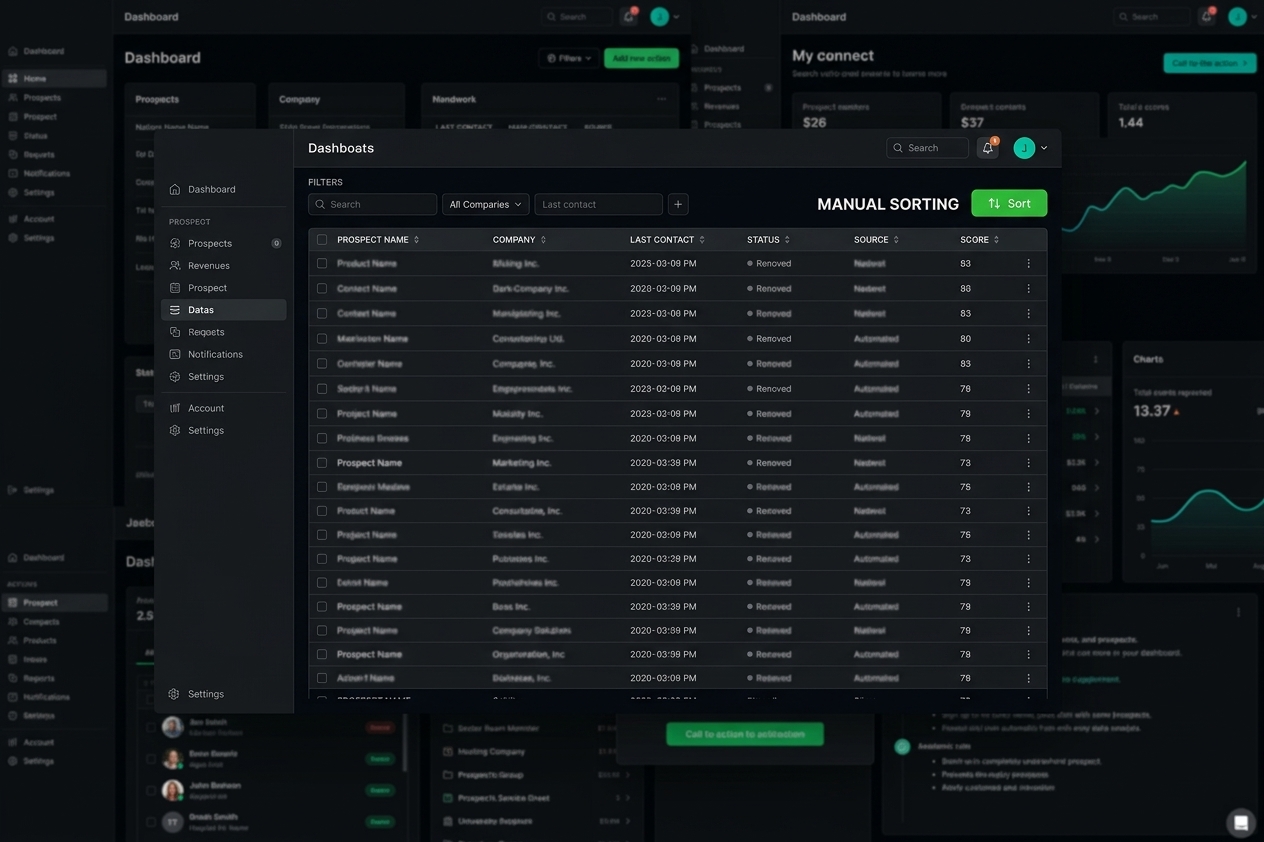Click bell icon in My connect window
Image resolution: width=1264 pixels, height=842 pixels.
[x=1207, y=16]
